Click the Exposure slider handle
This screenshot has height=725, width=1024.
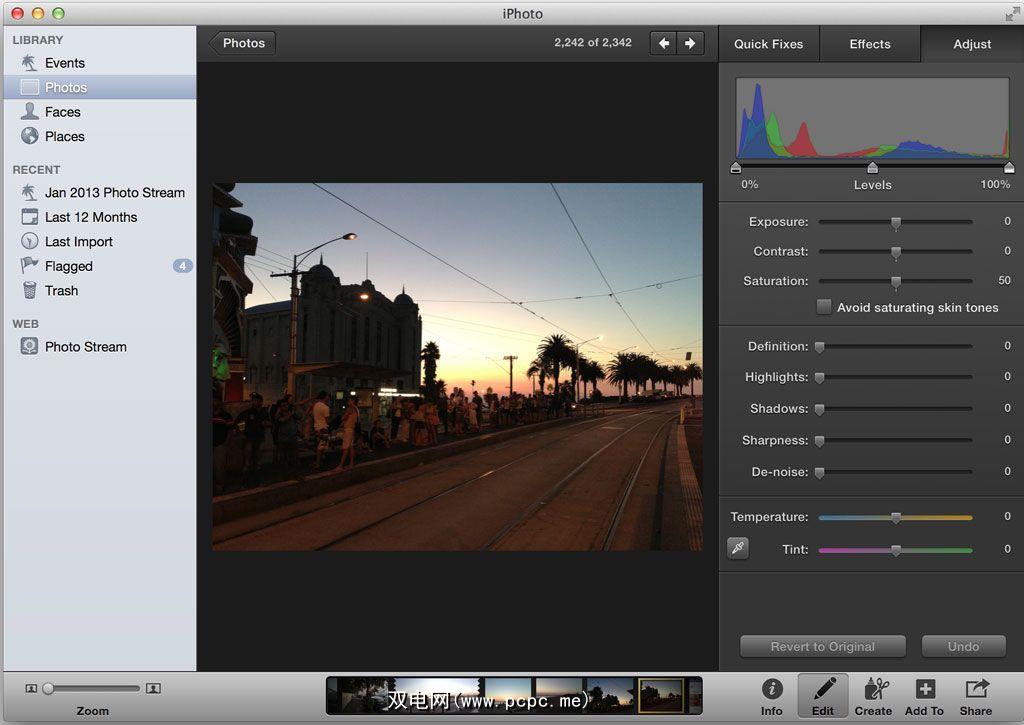[896, 222]
